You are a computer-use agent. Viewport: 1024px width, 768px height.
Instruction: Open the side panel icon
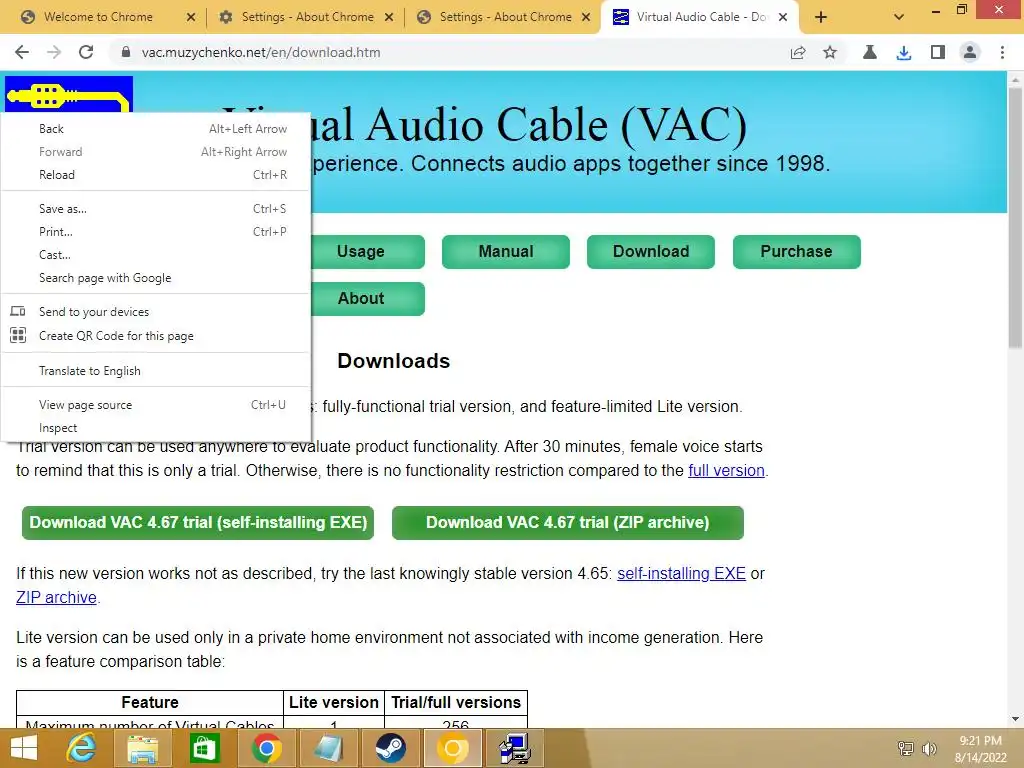(938, 52)
